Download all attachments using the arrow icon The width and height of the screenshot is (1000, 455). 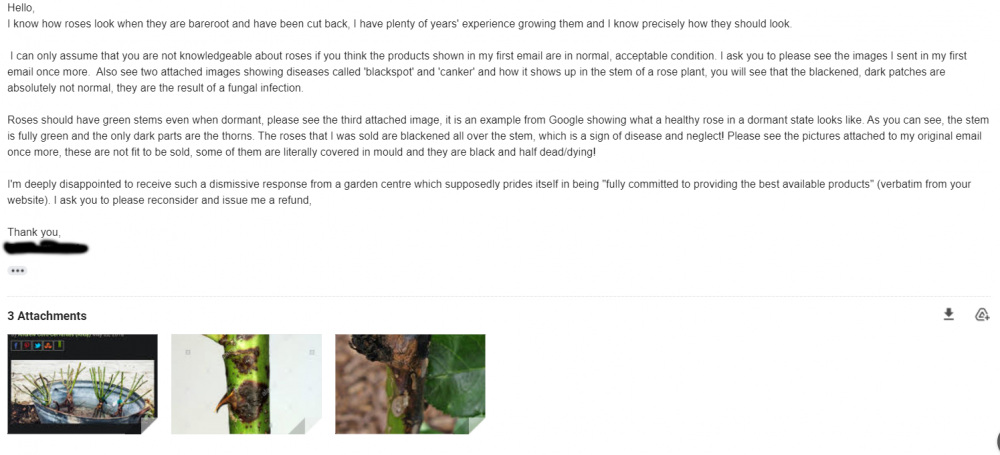tap(948, 315)
